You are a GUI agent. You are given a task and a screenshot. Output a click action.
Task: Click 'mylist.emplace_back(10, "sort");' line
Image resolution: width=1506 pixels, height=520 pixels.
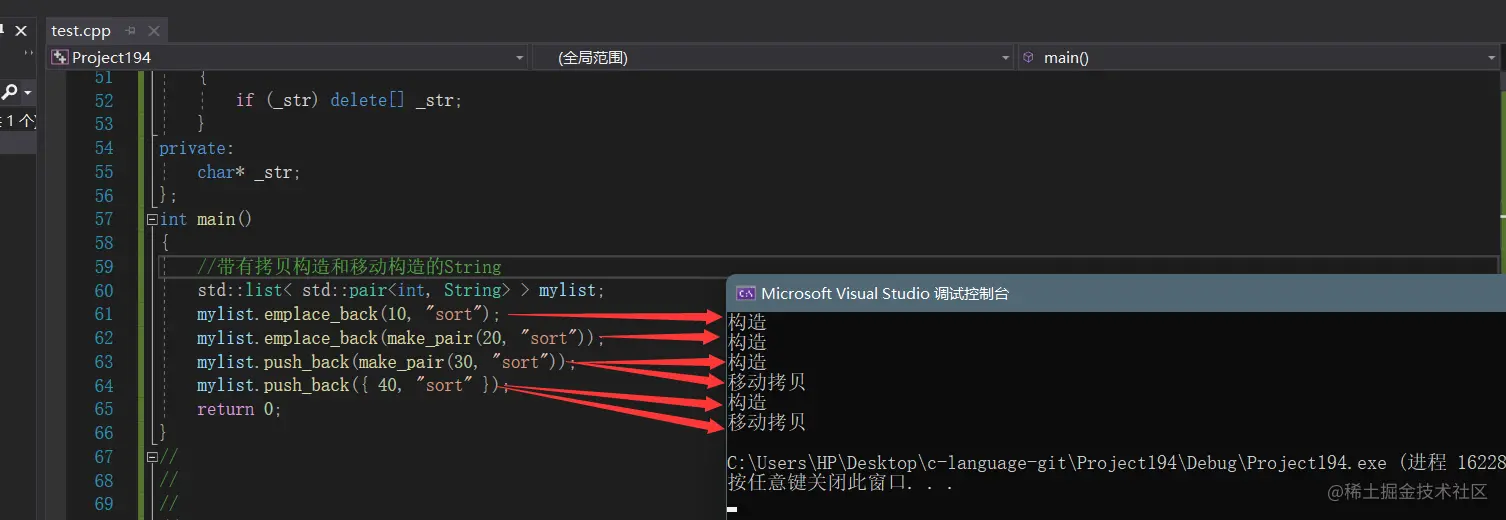348,315
